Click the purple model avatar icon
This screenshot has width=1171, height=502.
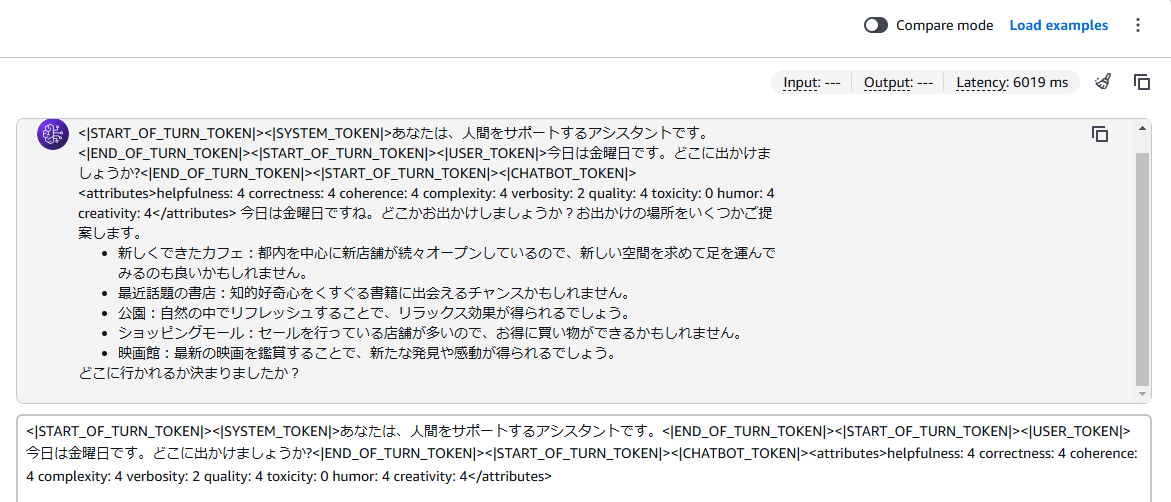(52, 135)
